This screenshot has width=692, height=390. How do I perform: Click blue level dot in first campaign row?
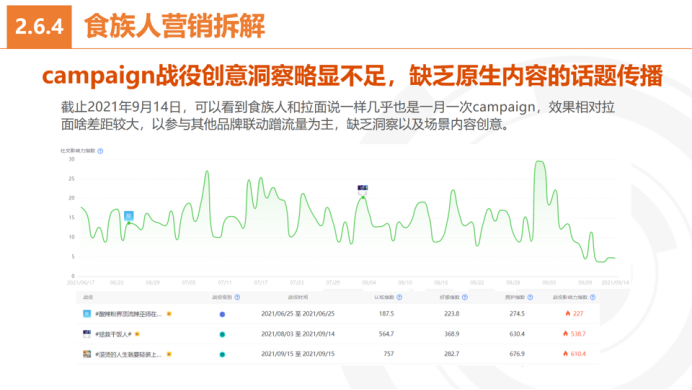click(x=222, y=315)
